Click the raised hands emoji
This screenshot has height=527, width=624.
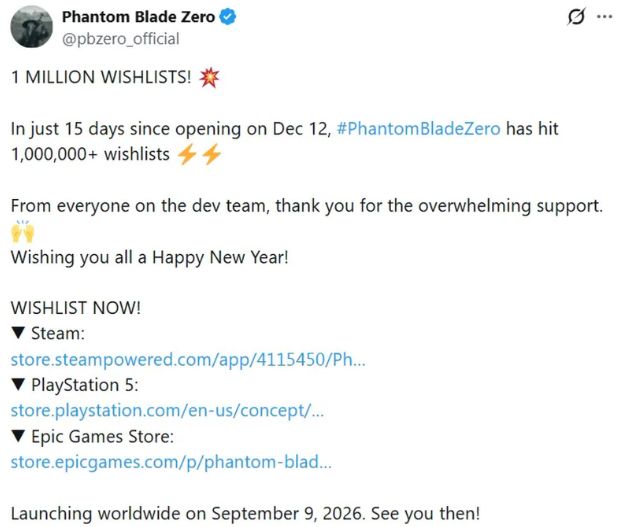23,232
